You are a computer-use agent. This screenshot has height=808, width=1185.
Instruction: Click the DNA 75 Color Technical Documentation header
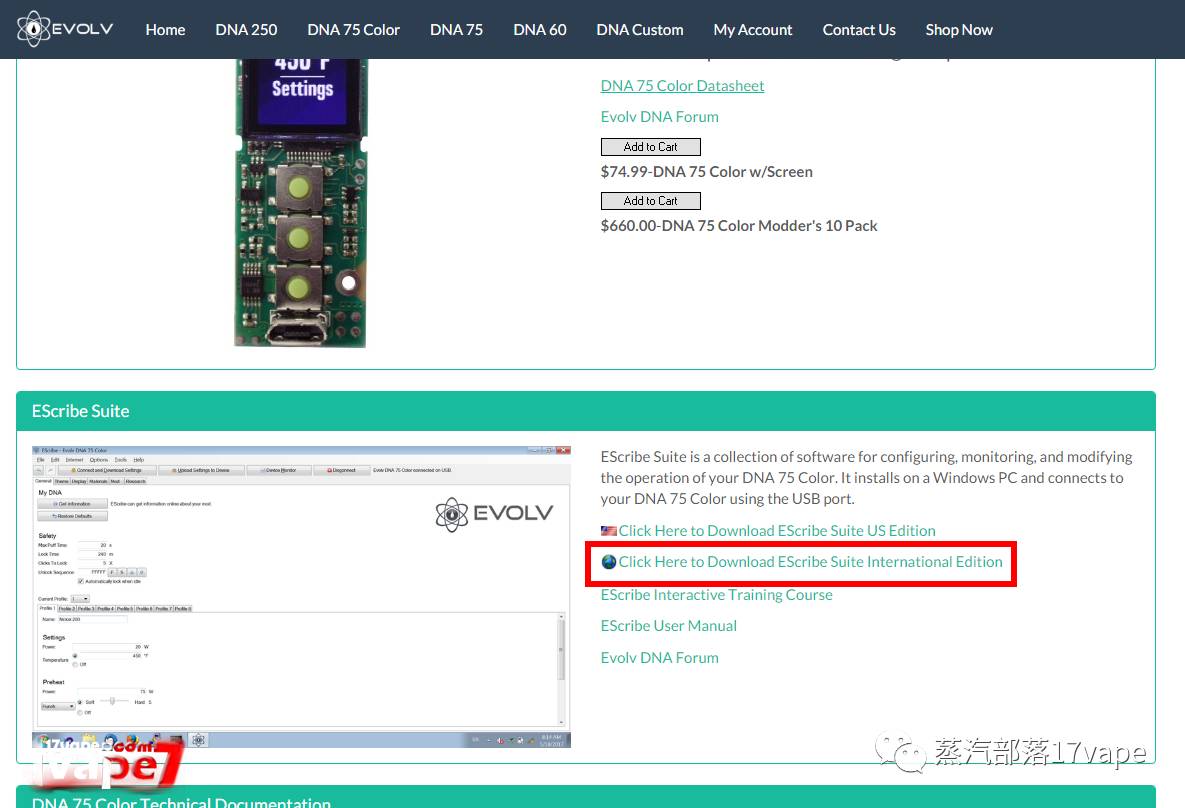[x=586, y=797]
